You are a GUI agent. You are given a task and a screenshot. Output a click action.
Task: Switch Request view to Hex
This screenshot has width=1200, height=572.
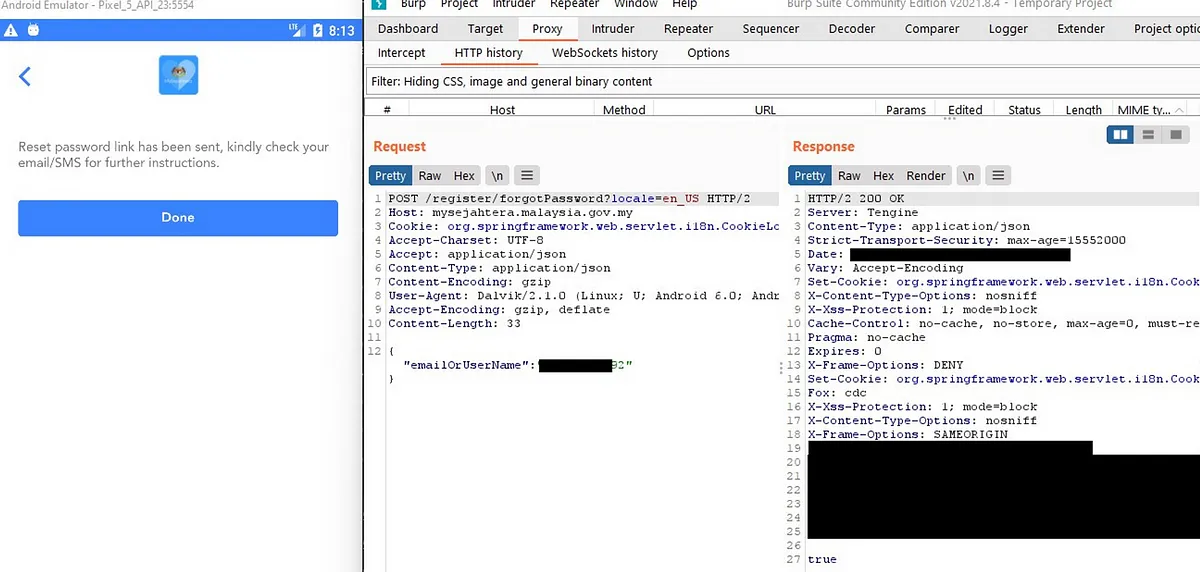tap(464, 176)
